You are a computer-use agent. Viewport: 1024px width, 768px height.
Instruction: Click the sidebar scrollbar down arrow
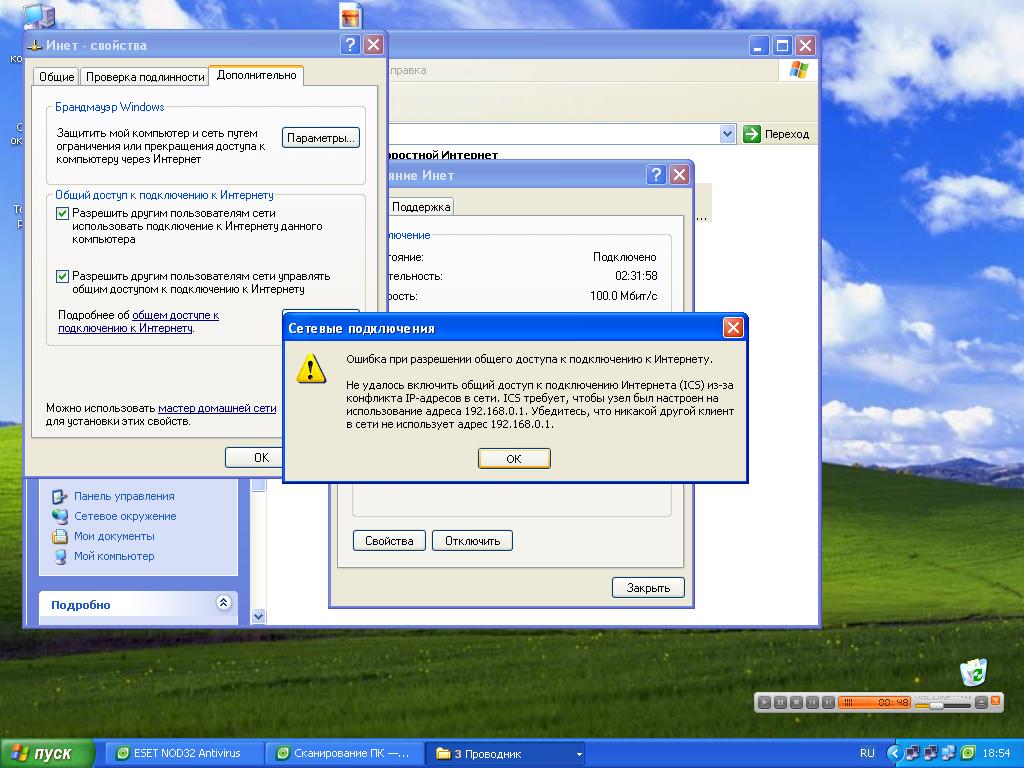[259, 616]
